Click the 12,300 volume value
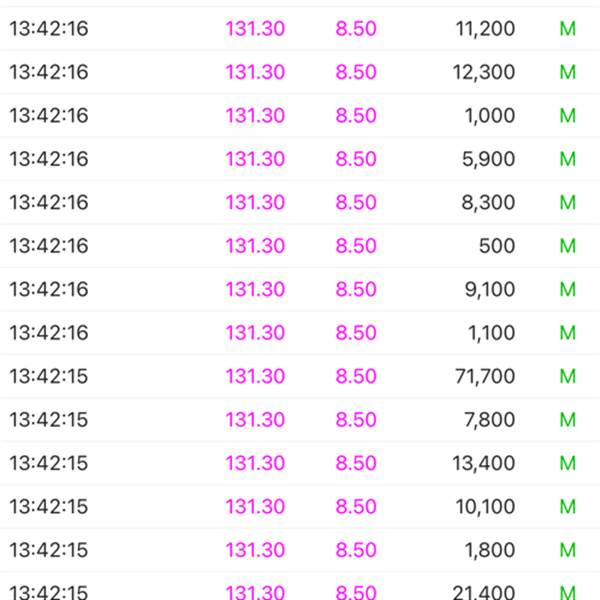Screen dimensions: 600x600 pyautogui.click(x=484, y=72)
